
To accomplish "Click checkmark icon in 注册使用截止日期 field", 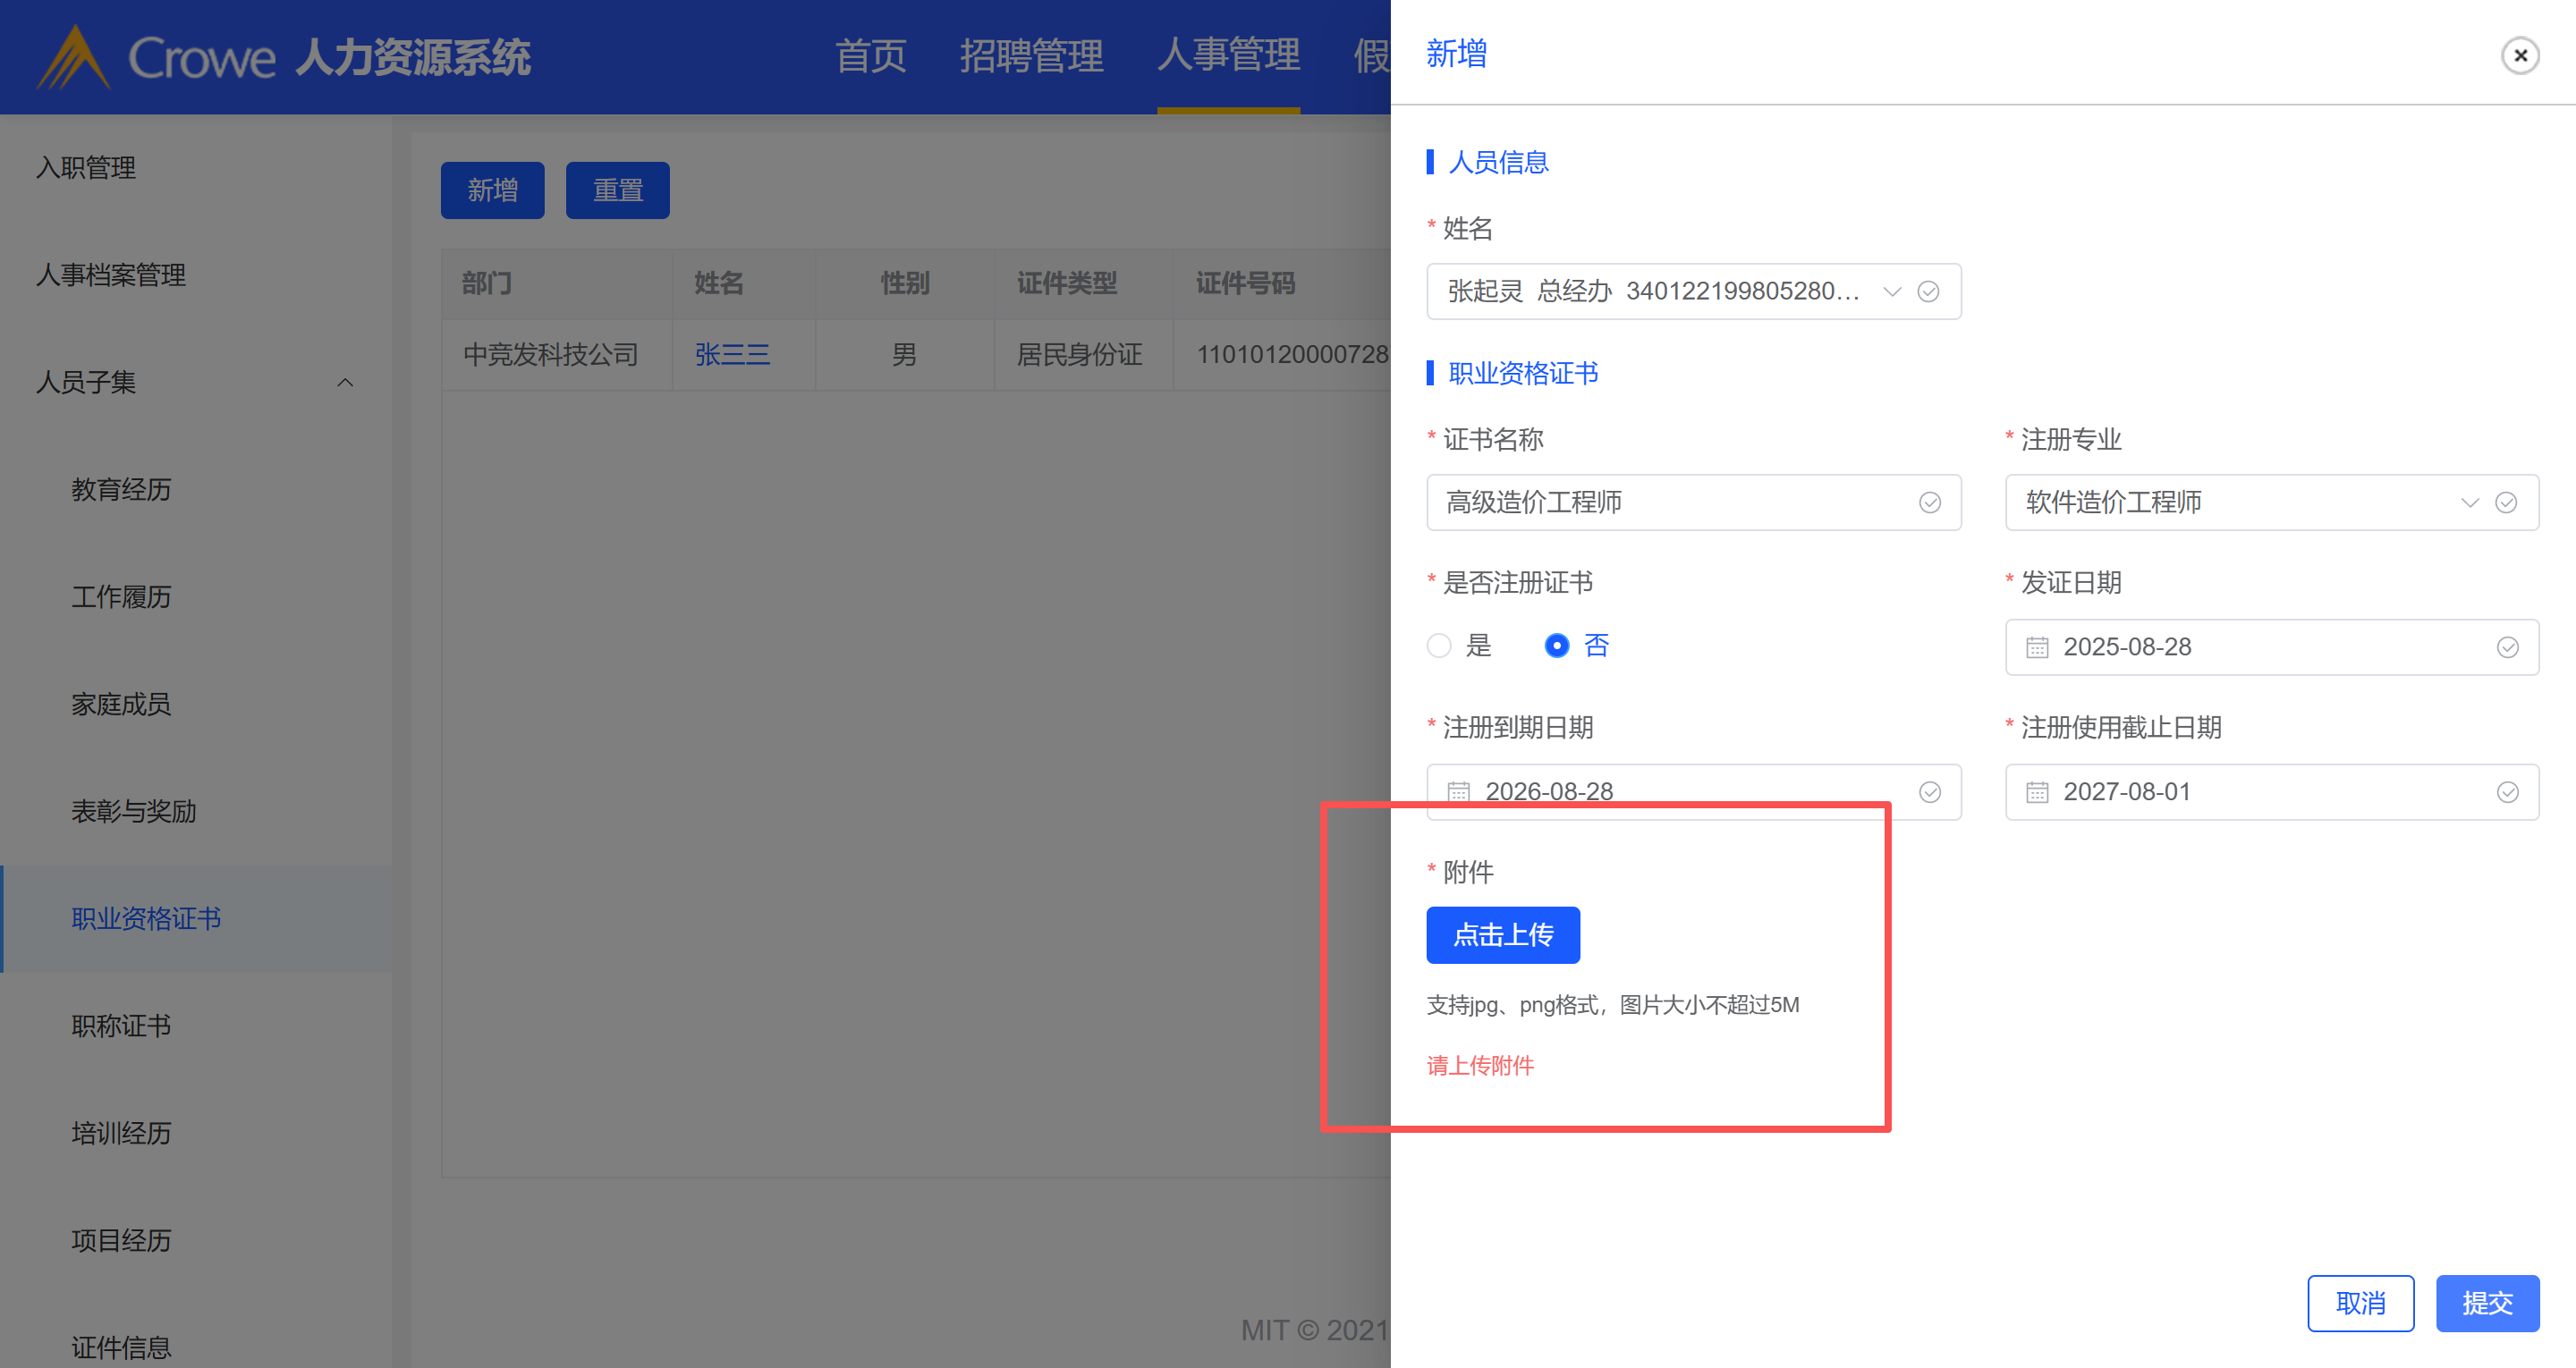I will tap(2507, 792).
